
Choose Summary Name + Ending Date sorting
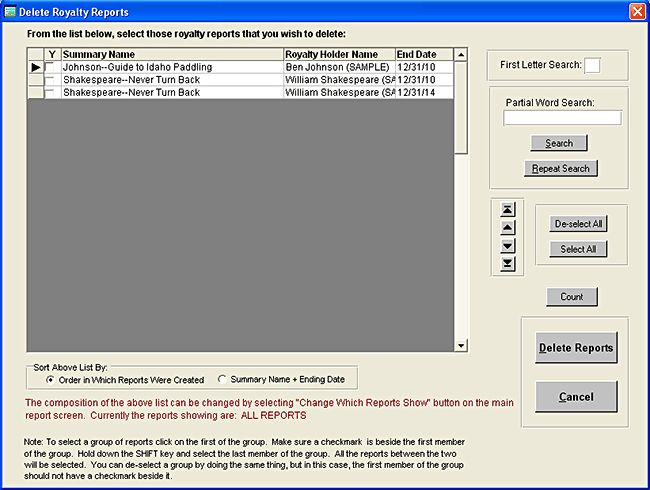222,380
